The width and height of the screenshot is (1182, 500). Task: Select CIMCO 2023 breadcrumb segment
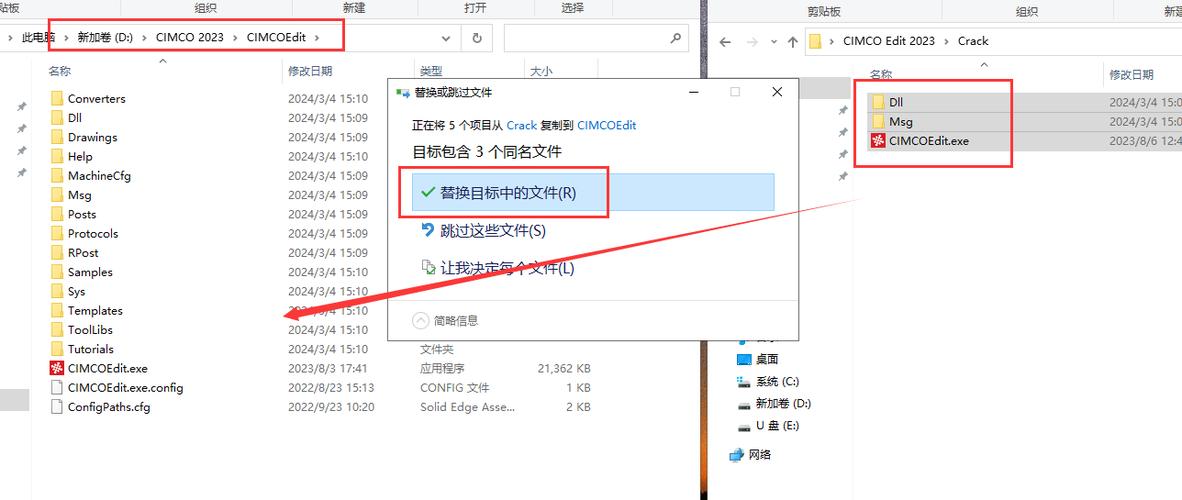190,38
